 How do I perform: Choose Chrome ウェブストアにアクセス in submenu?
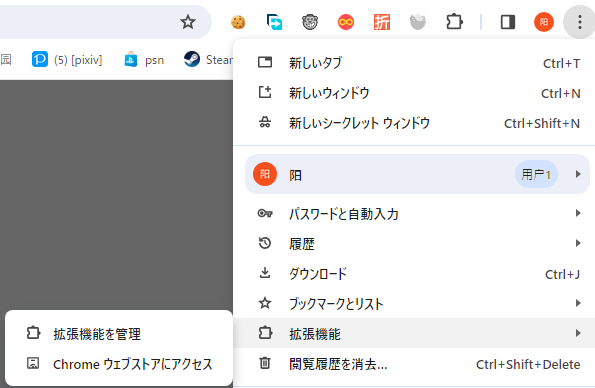119,364
